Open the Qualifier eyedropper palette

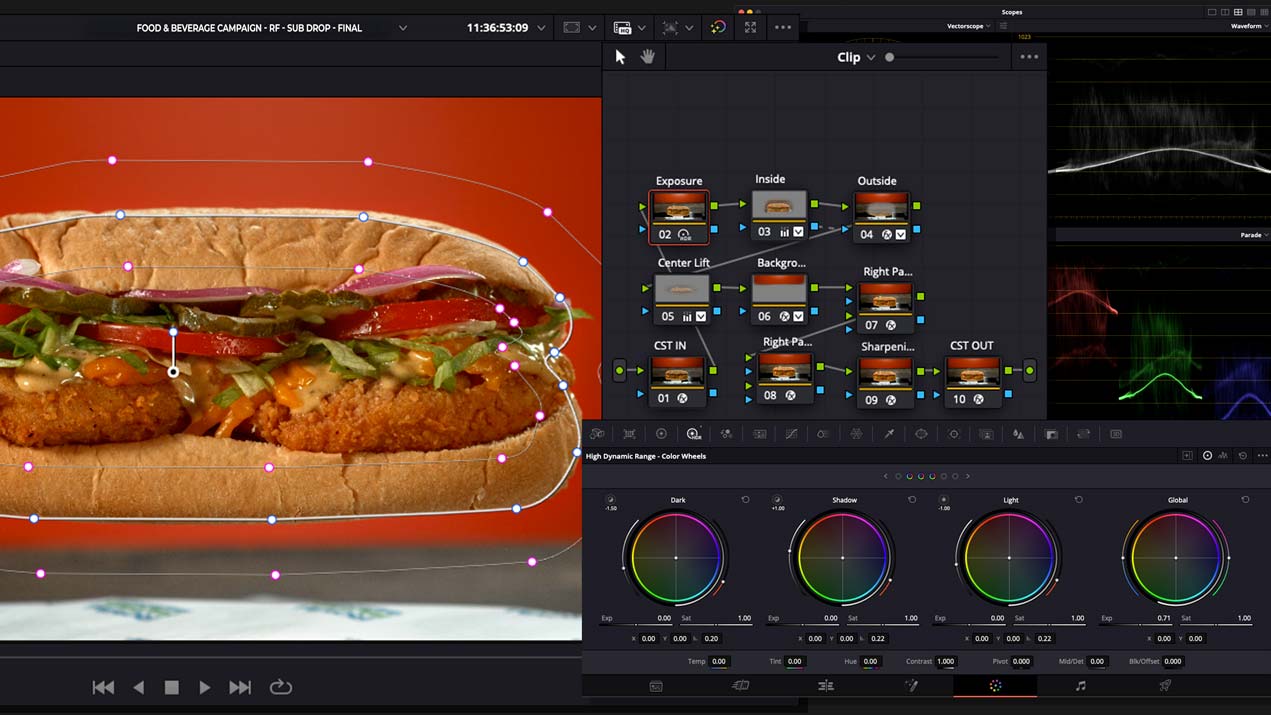click(888, 433)
